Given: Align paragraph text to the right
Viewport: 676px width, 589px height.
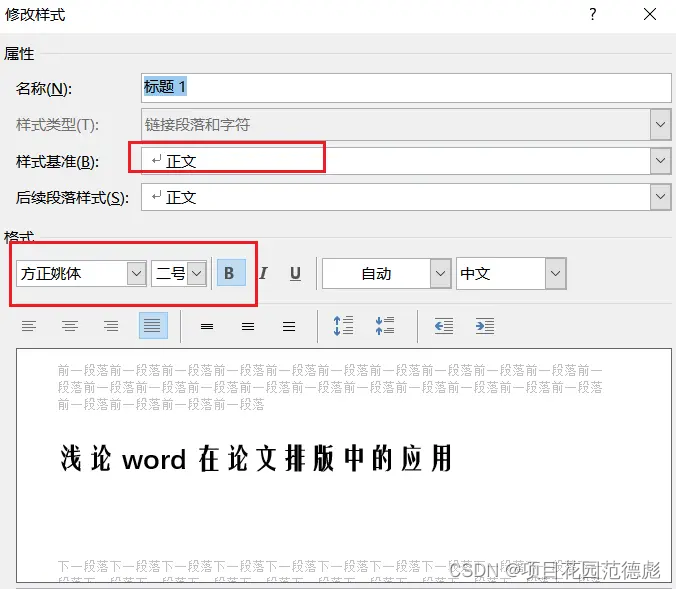Looking at the screenshot, I should coord(111,326).
